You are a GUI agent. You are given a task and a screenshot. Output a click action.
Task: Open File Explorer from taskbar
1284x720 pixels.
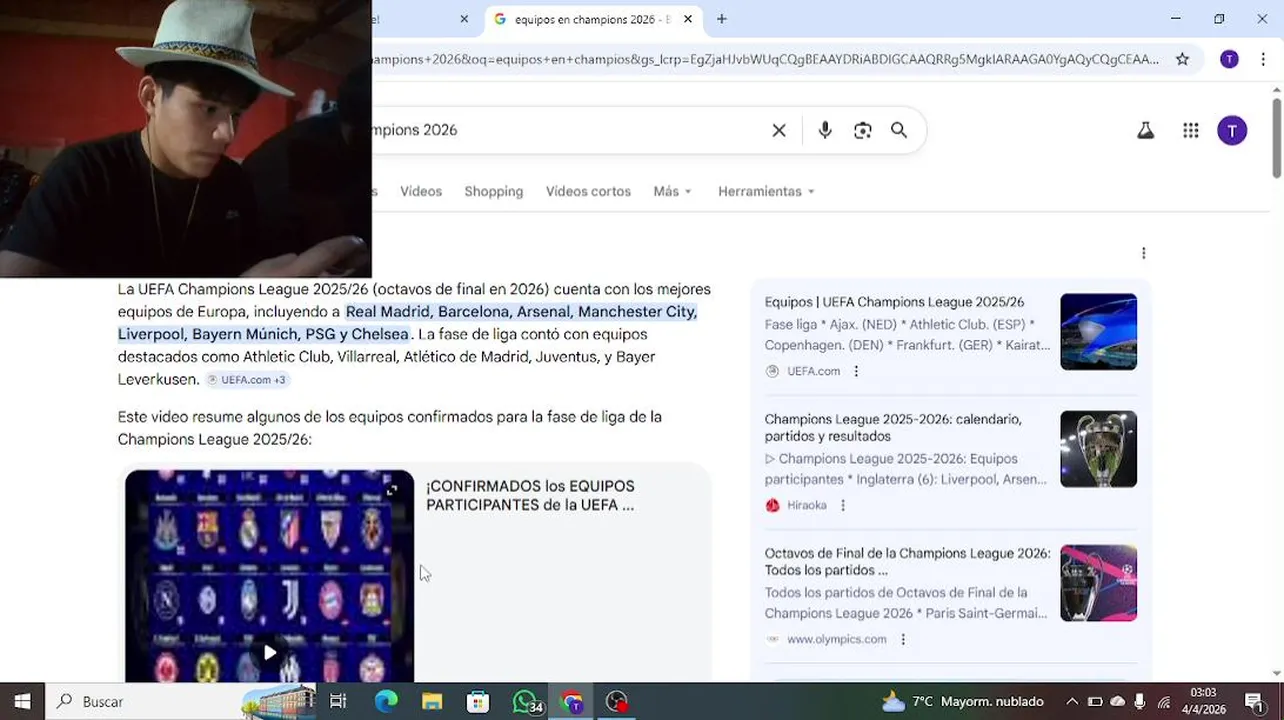pos(432,701)
